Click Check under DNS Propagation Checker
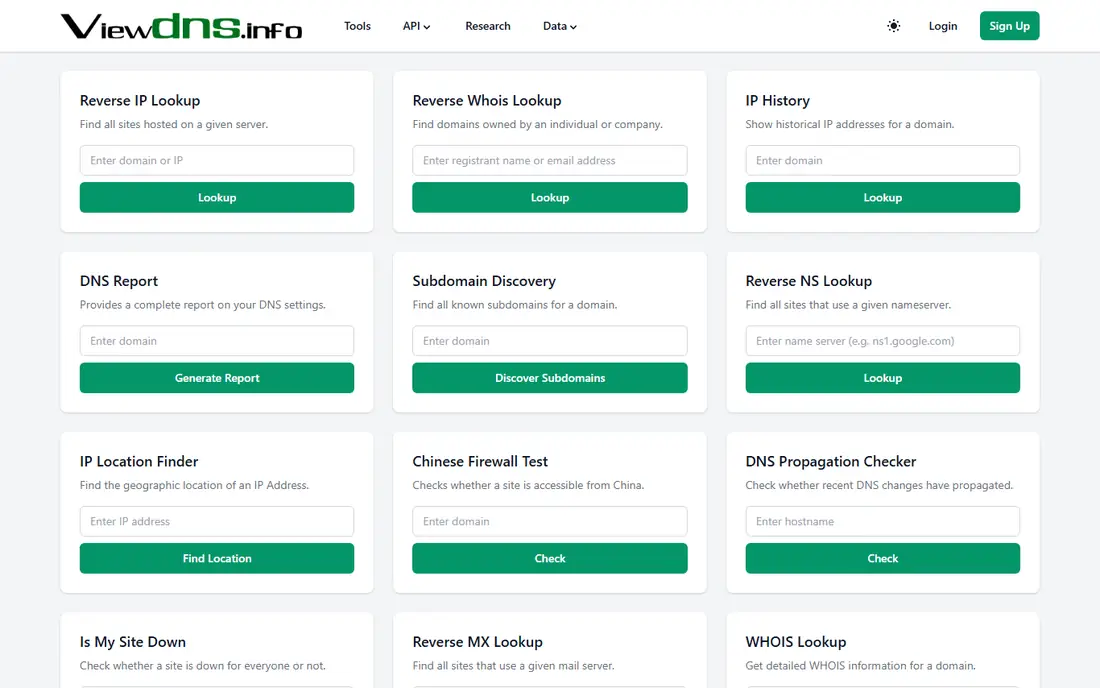Screen dimensions: 1100x688 (883, 558)
